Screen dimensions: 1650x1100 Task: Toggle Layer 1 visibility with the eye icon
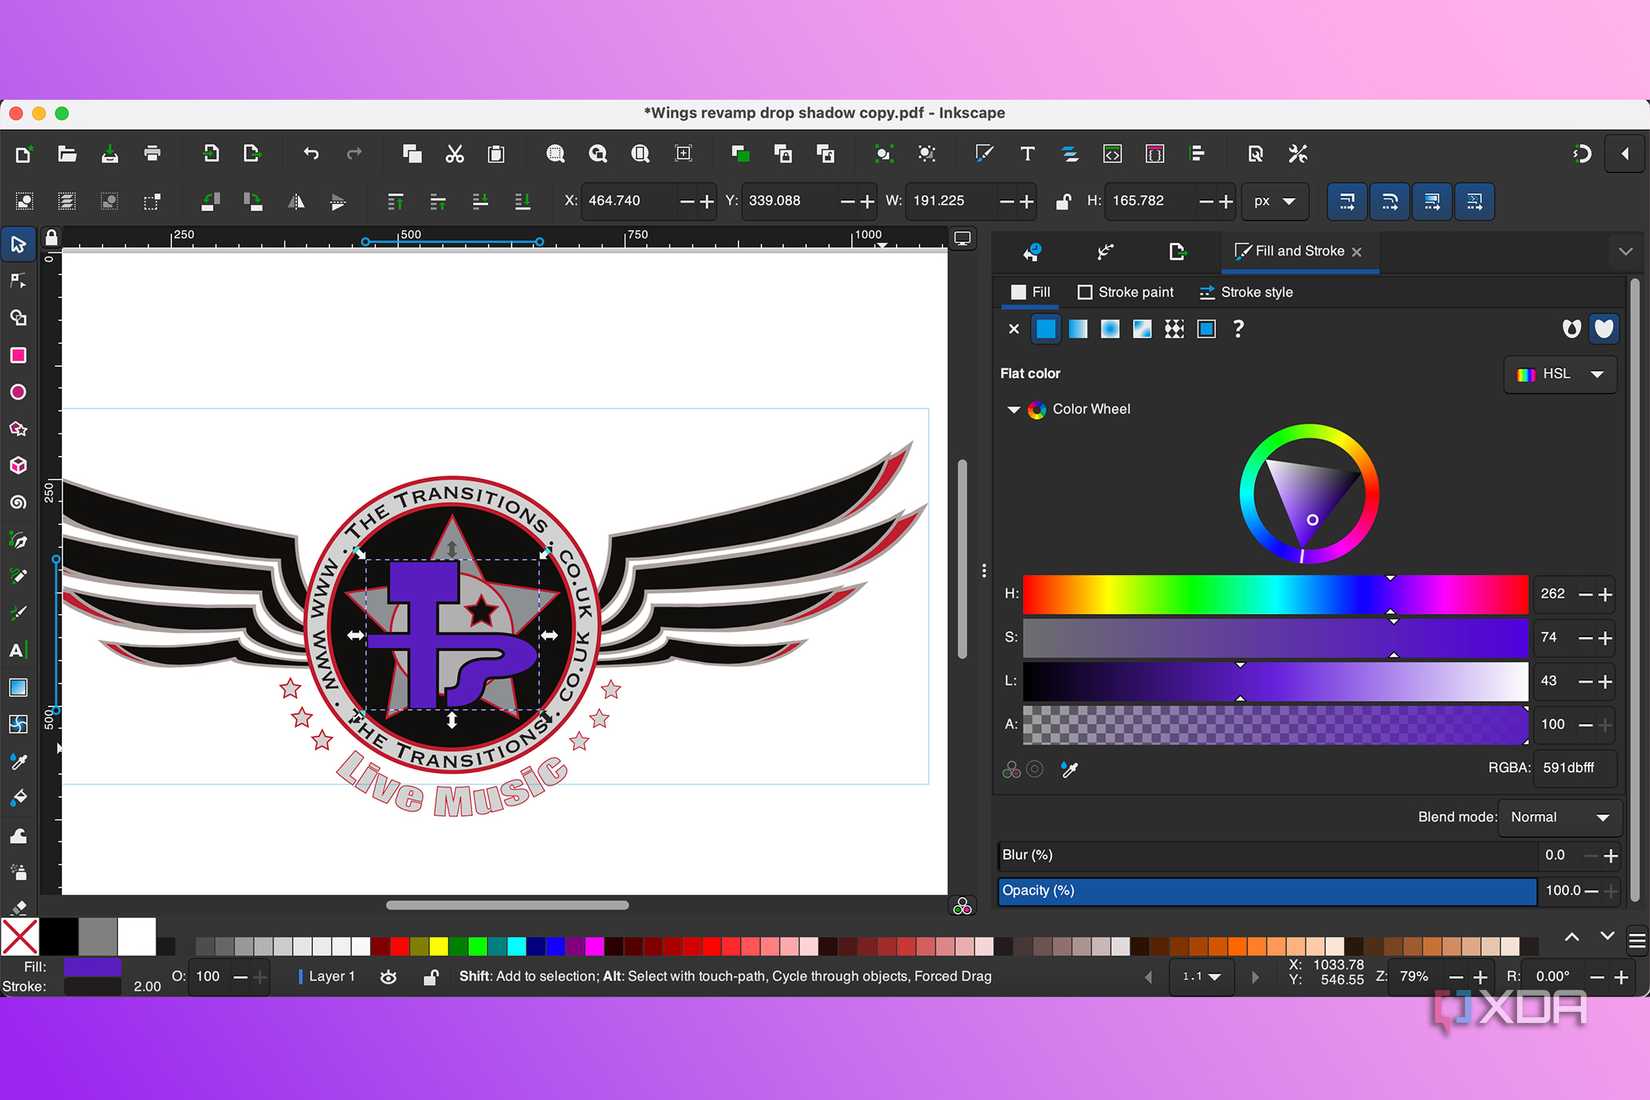click(x=388, y=976)
